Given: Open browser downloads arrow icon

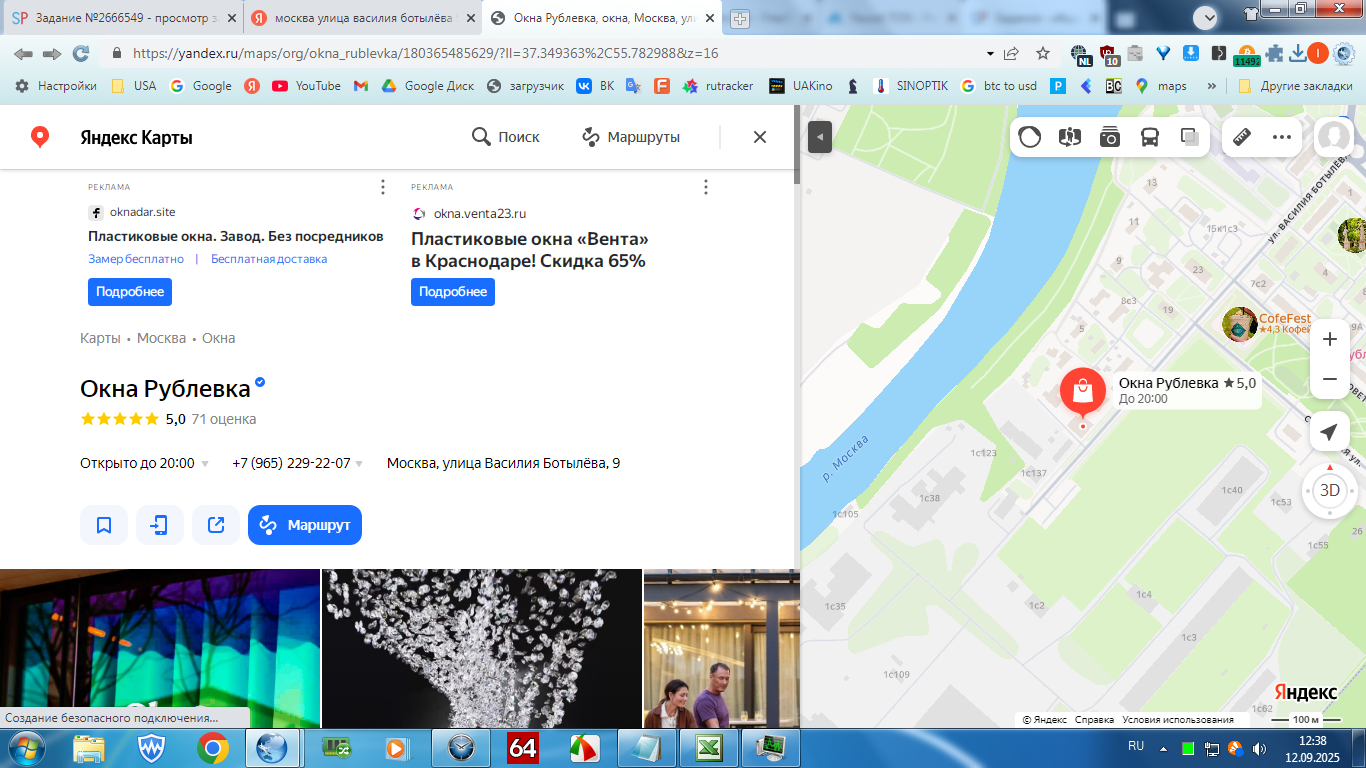Looking at the screenshot, I should click(1298, 54).
